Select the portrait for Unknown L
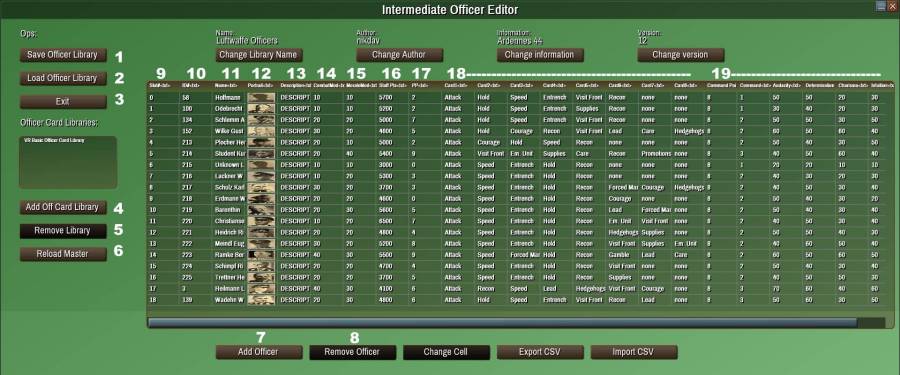900x375 pixels. (x=261, y=165)
